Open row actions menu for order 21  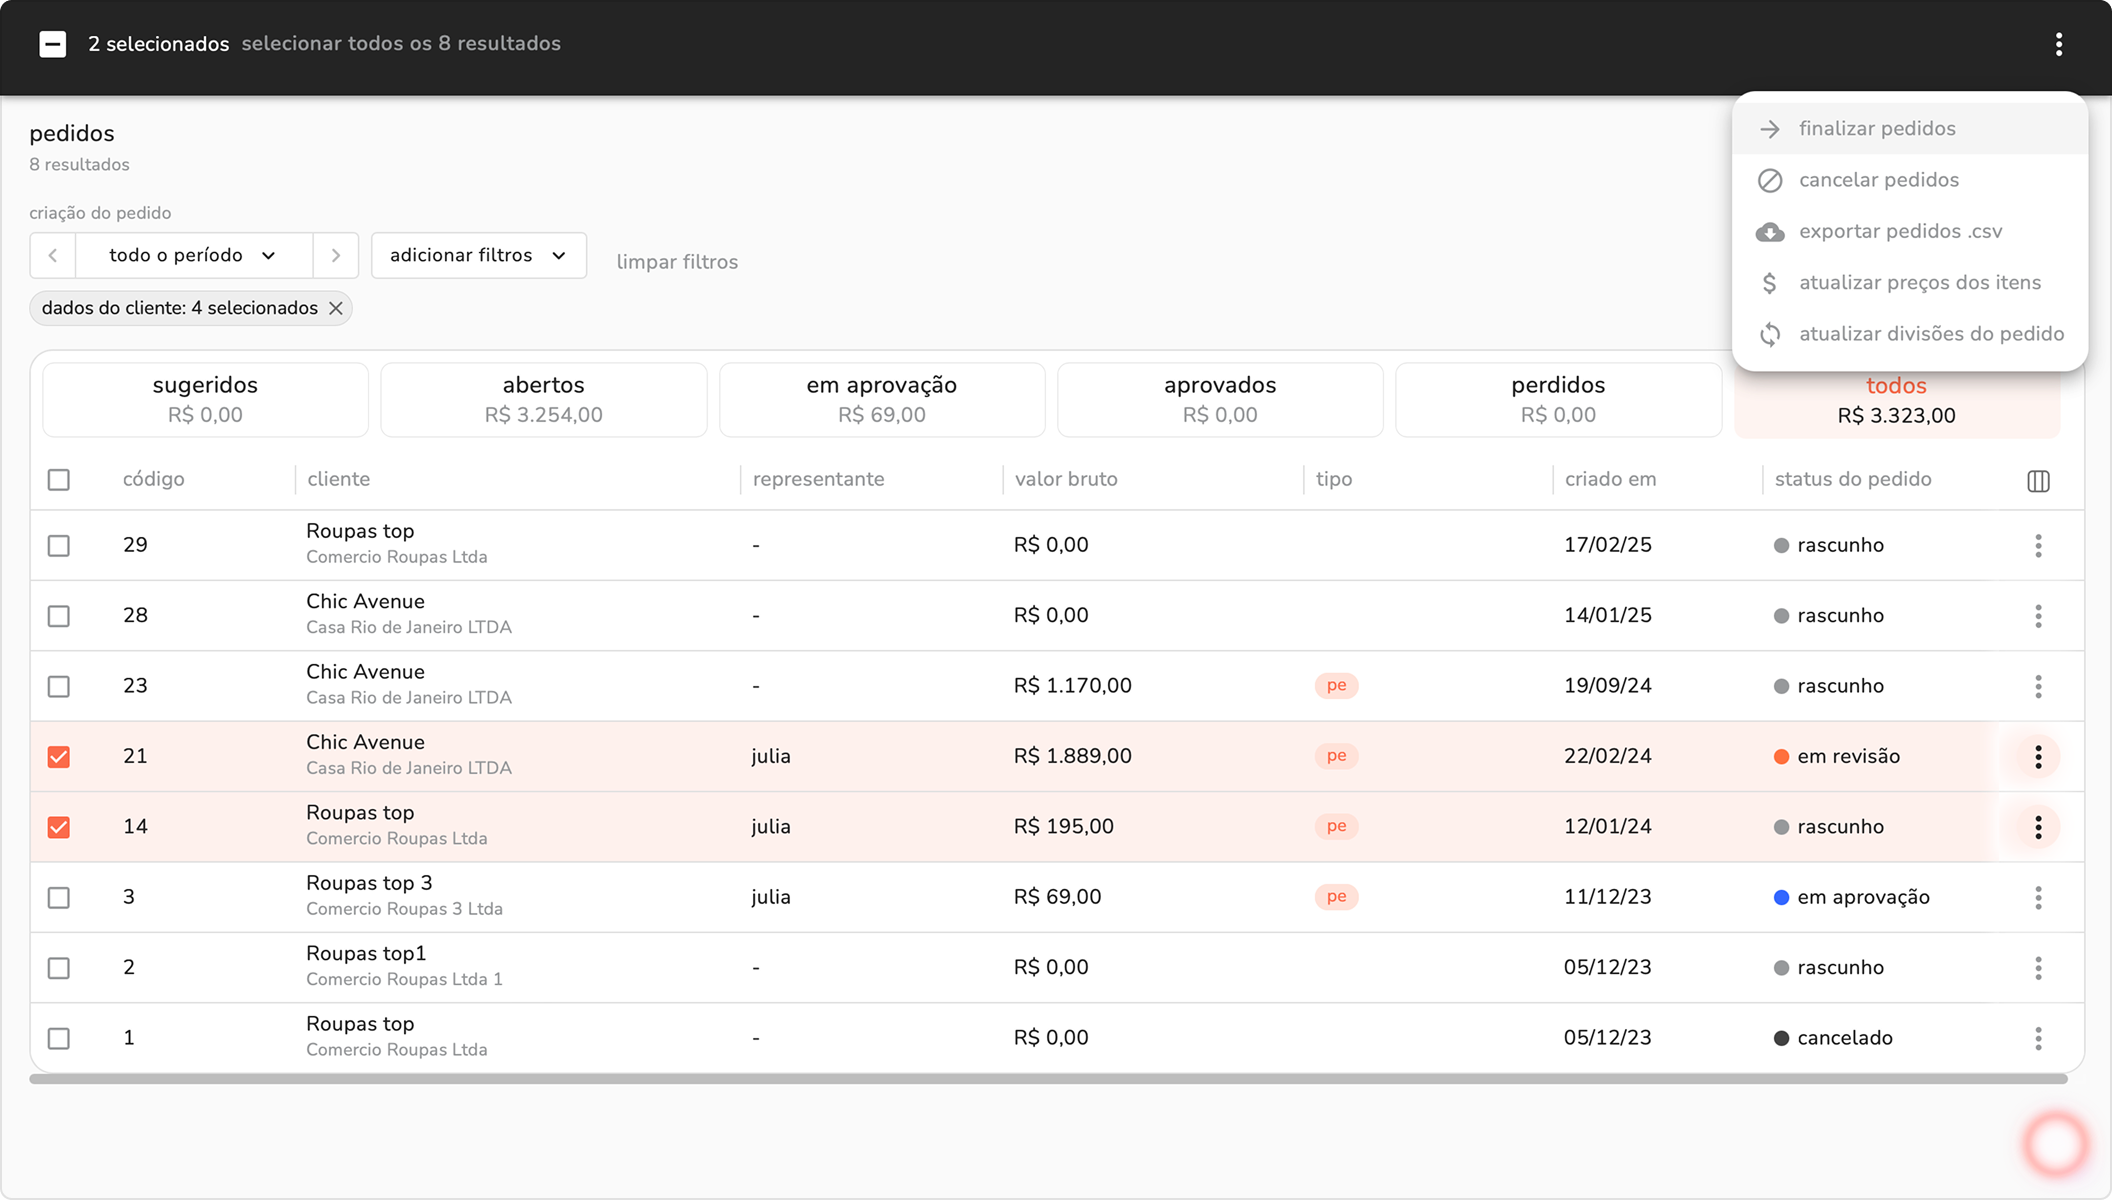[x=2038, y=757]
